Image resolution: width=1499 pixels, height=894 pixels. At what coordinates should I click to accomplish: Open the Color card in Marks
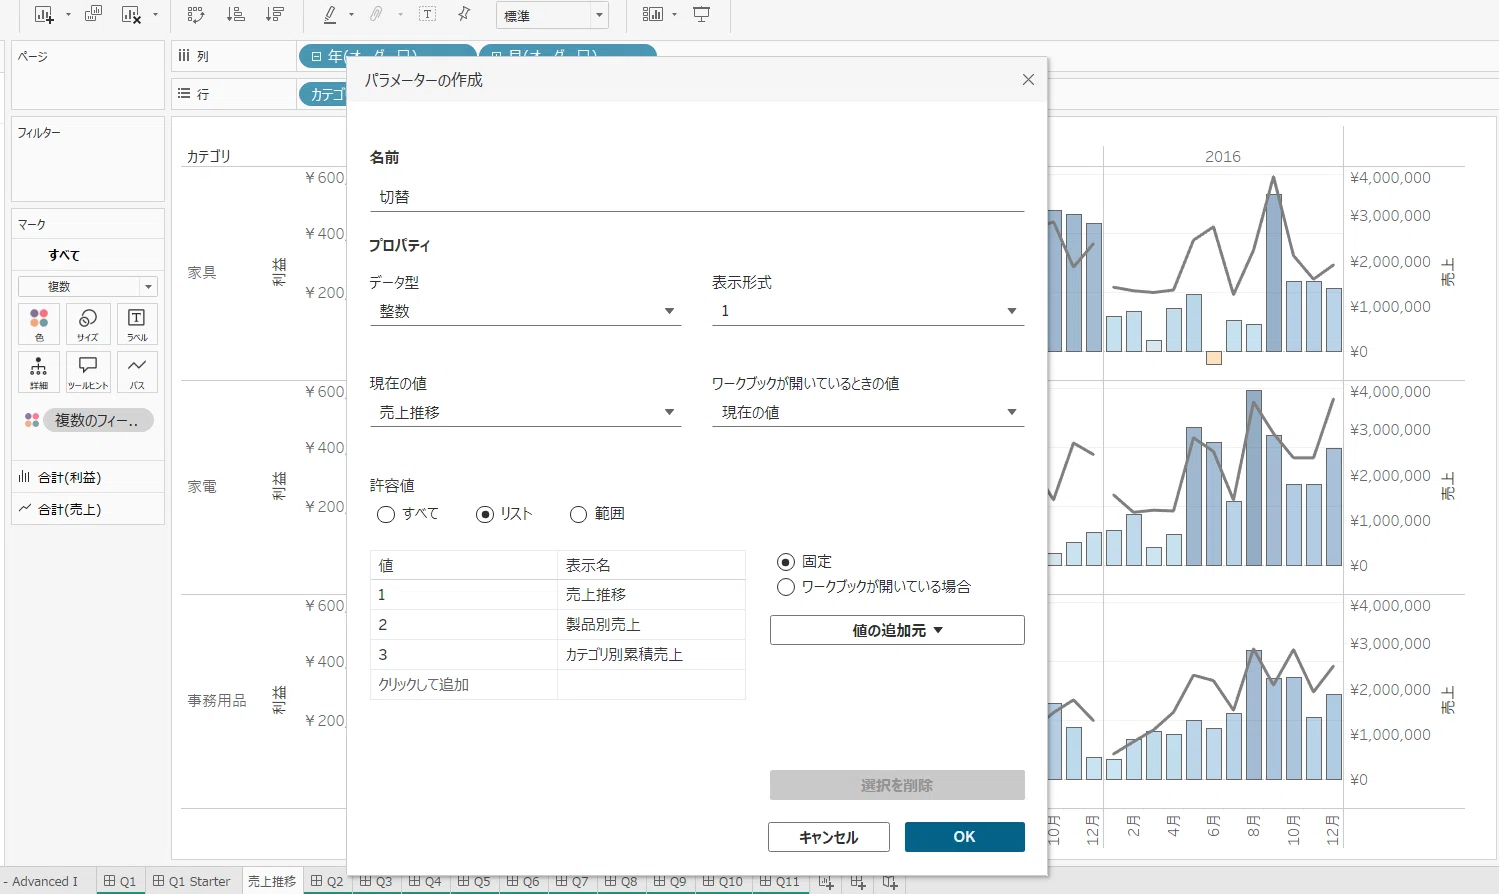[x=39, y=325]
